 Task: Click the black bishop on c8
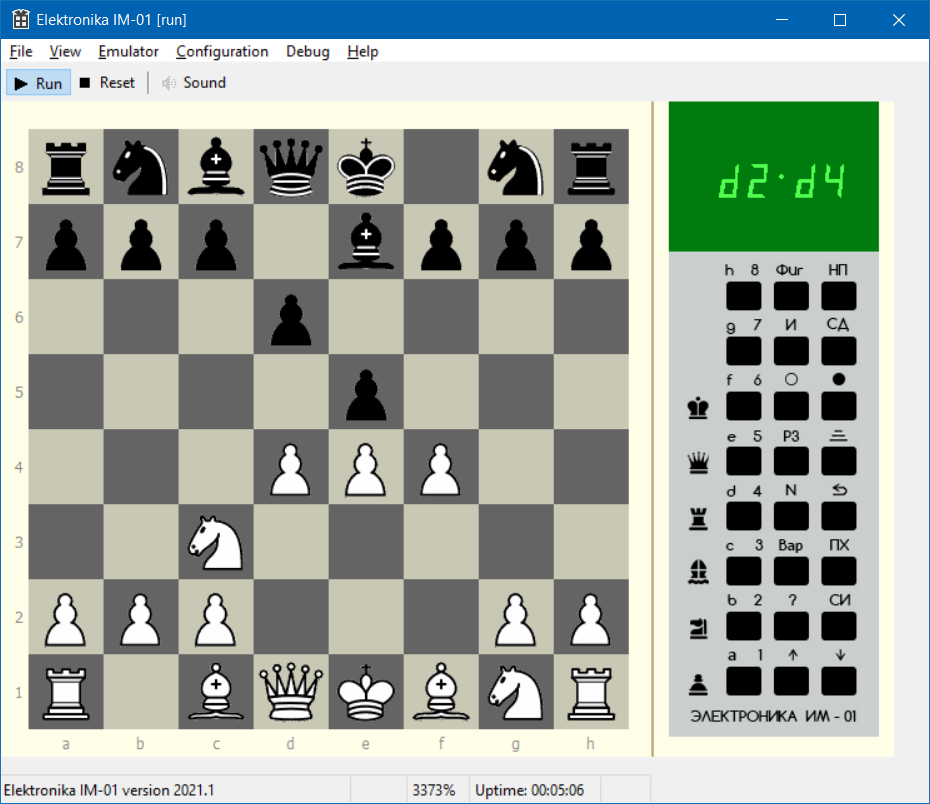(x=216, y=167)
